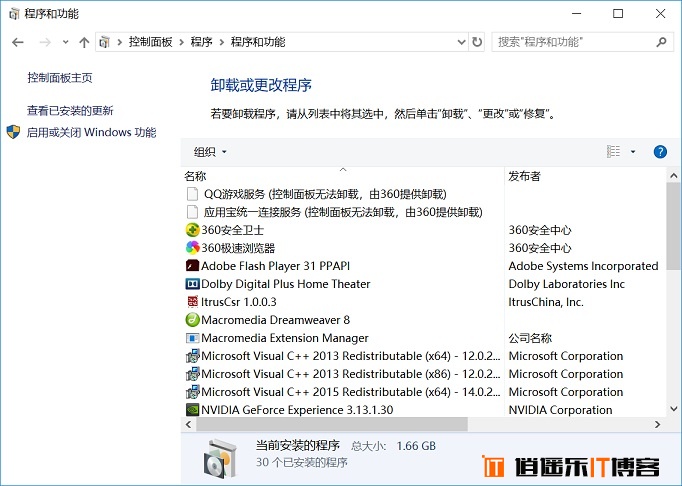The height and width of the screenshot is (486, 682).
Task: Click the Adobe Flash Player icon
Action: click(x=192, y=266)
